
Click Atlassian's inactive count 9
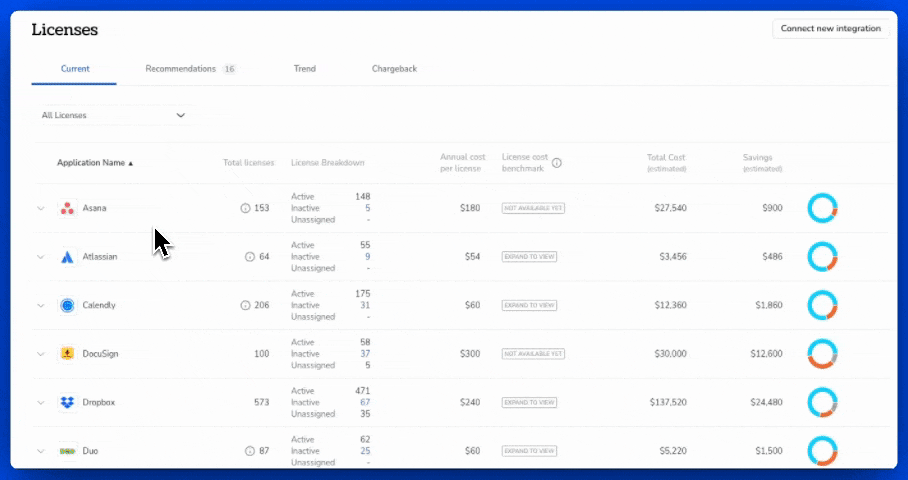tap(368, 257)
